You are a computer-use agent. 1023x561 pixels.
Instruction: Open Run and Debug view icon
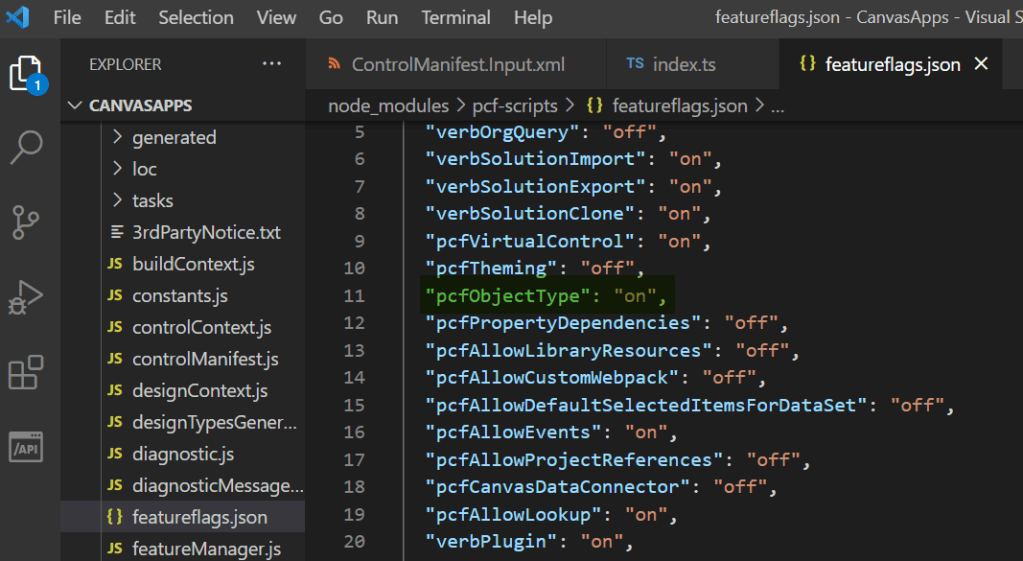click(27, 297)
